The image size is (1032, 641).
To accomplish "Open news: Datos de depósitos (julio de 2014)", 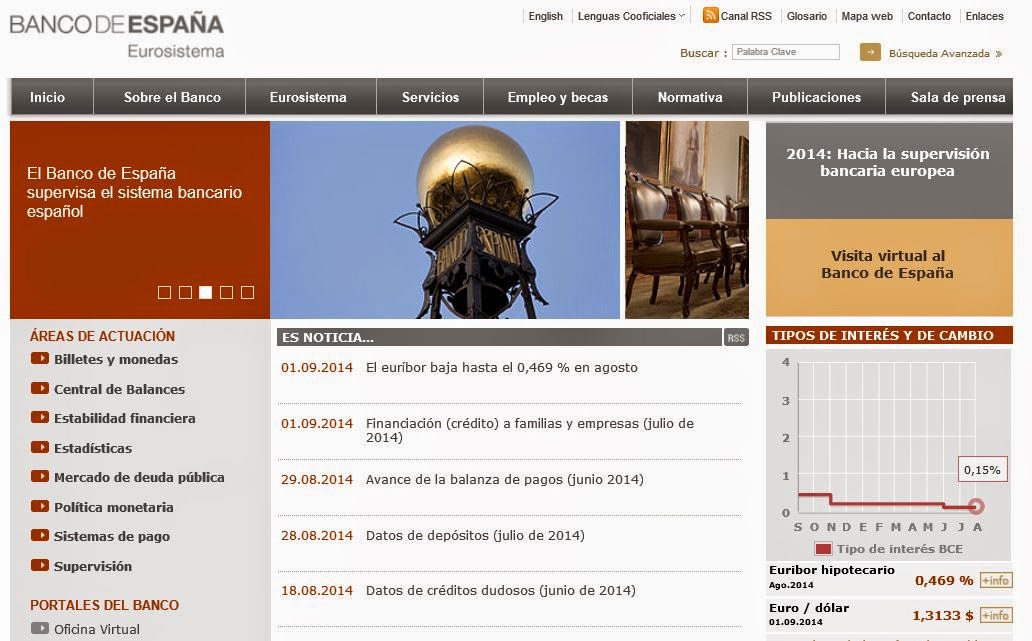I will click(x=475, y=535).
